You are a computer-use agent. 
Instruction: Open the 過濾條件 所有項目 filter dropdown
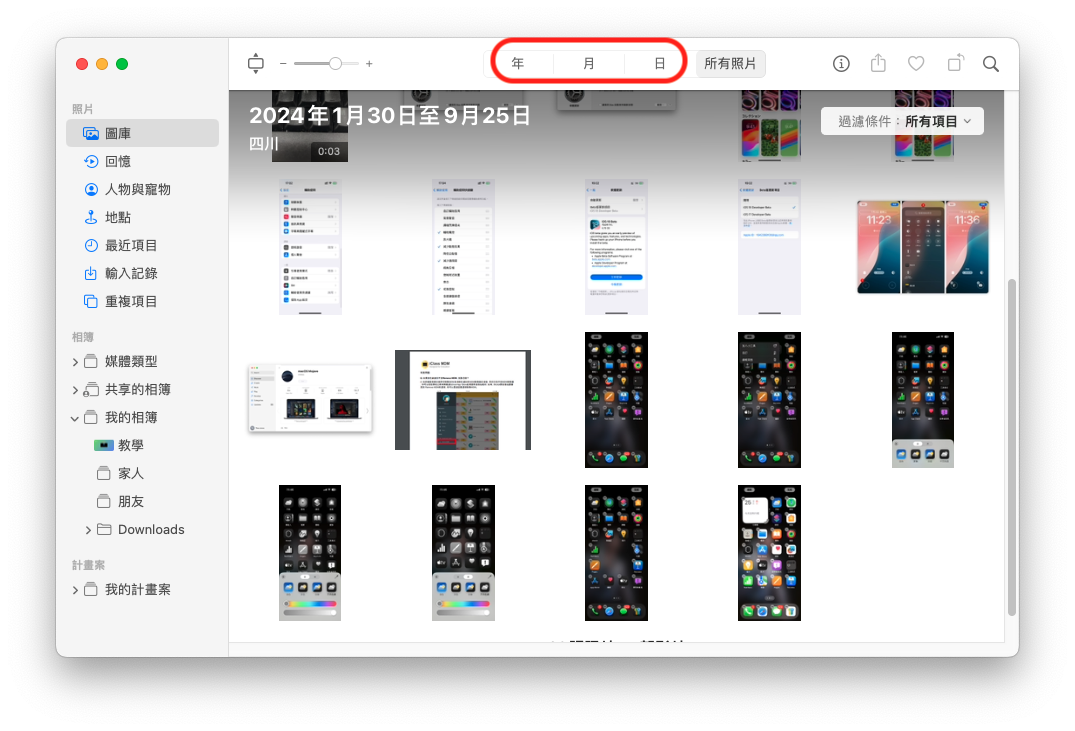click(902, 121)
